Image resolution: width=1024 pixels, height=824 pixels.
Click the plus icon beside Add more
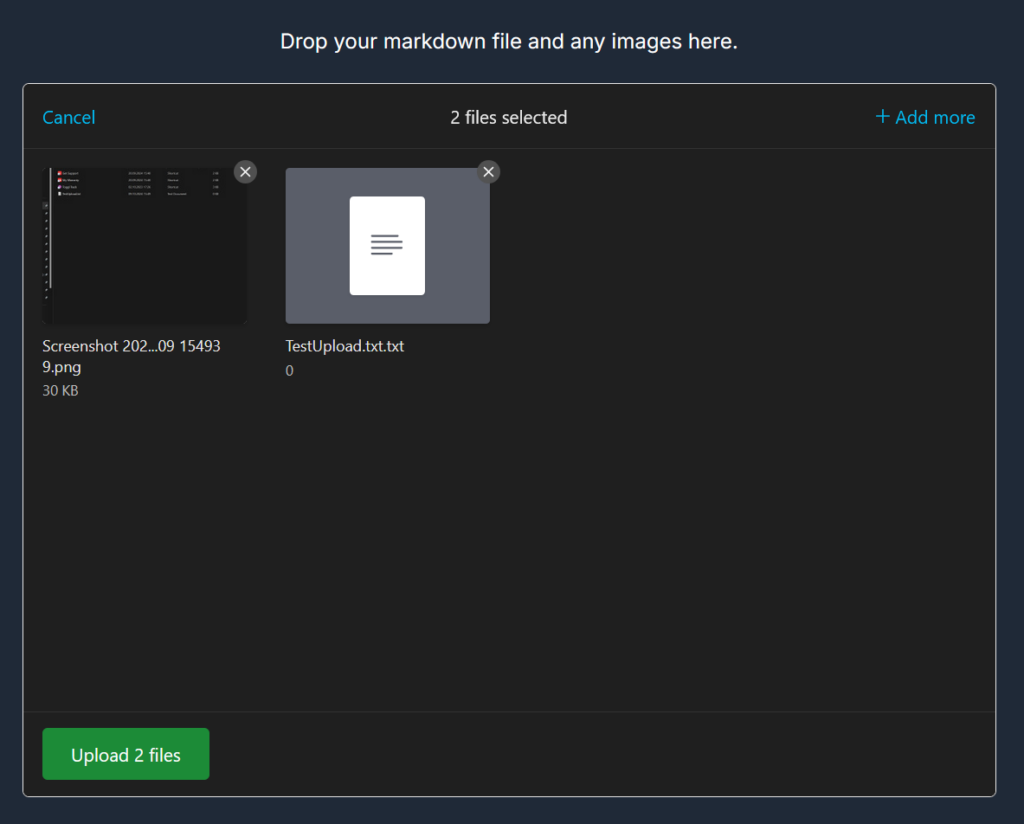tap(882, 117)
